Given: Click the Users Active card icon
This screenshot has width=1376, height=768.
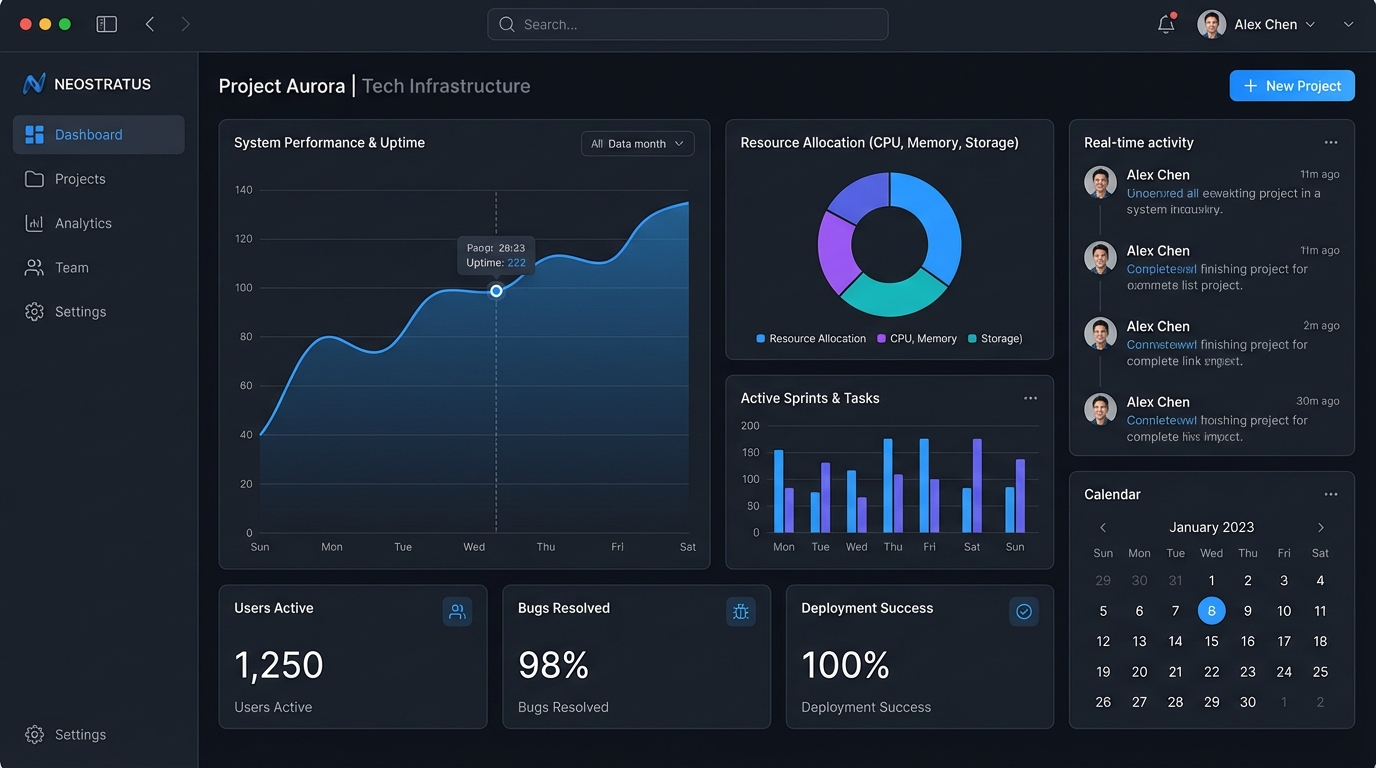Looking at the screenshot, I should [457, 612].
